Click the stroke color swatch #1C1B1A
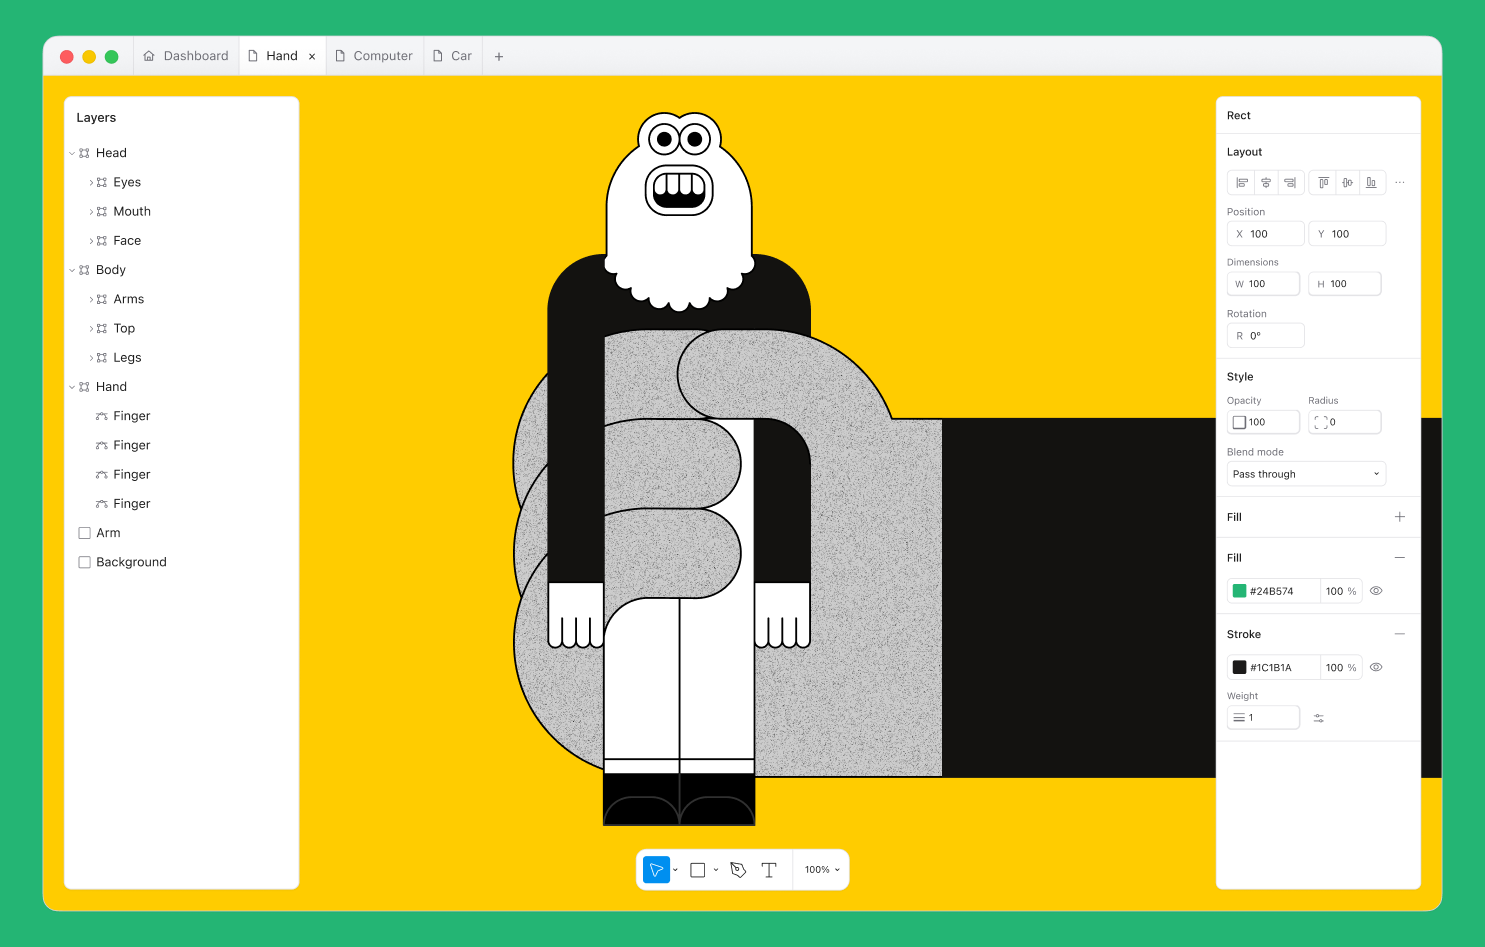This screenshot has width=1485, height=947. (1240, 667)
